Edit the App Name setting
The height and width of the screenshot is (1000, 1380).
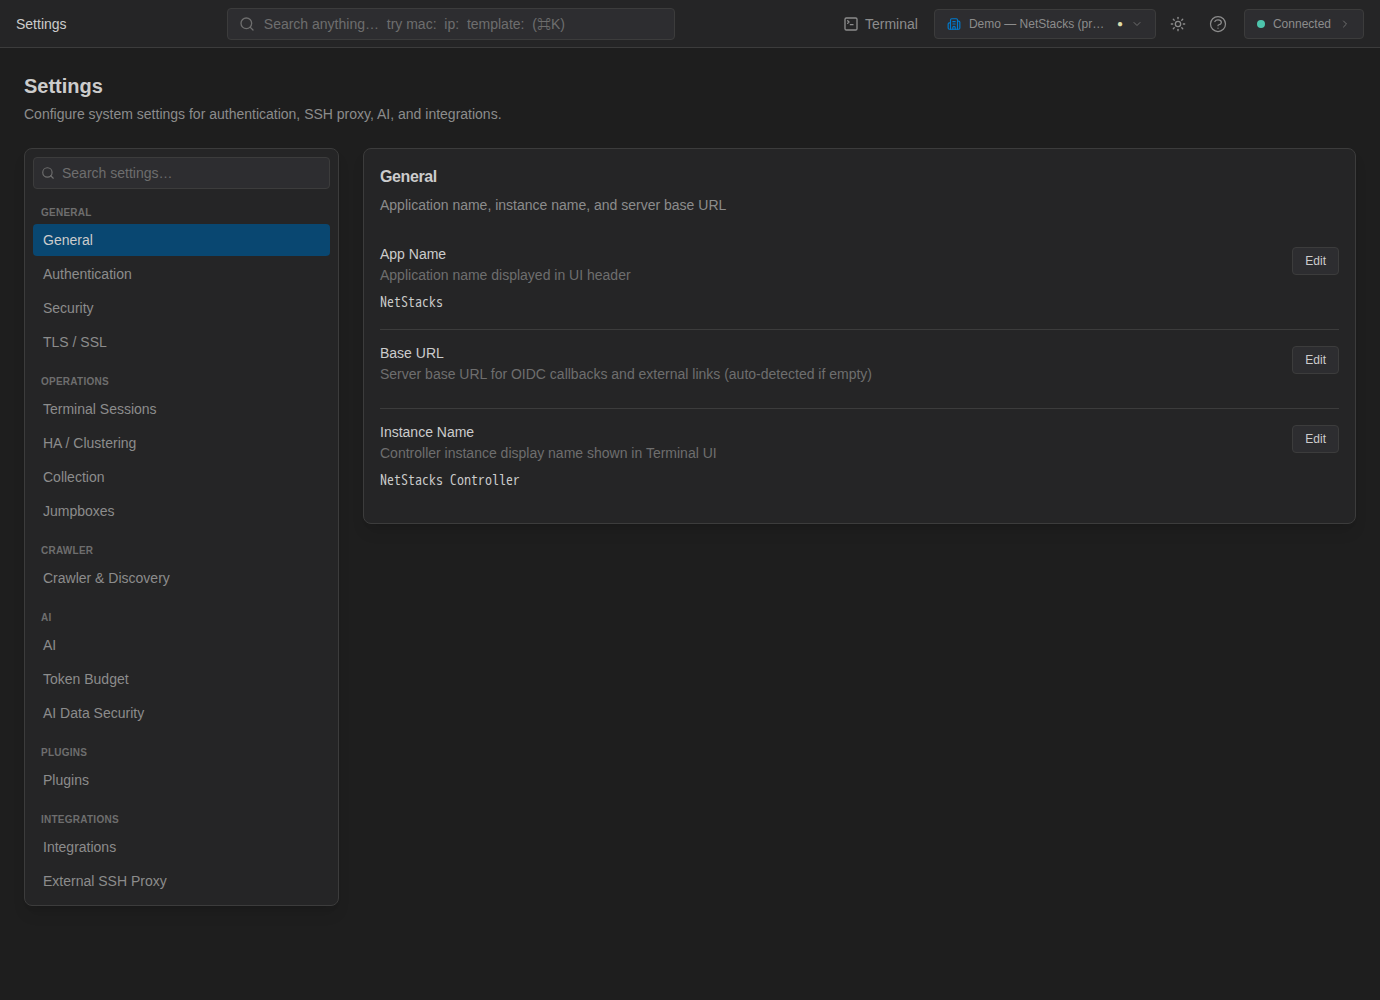click(1315, 261)
